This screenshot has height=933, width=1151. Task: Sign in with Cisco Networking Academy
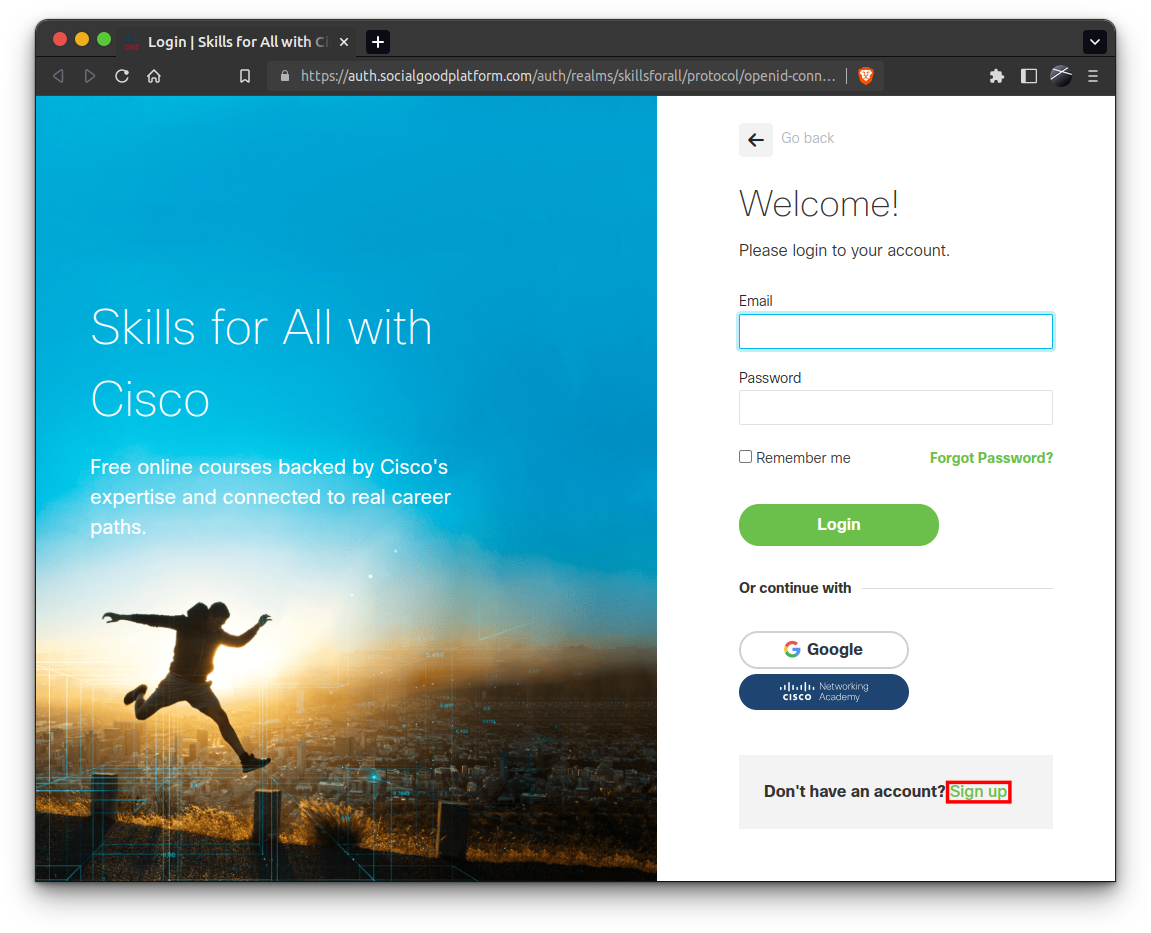coord(823,692)
